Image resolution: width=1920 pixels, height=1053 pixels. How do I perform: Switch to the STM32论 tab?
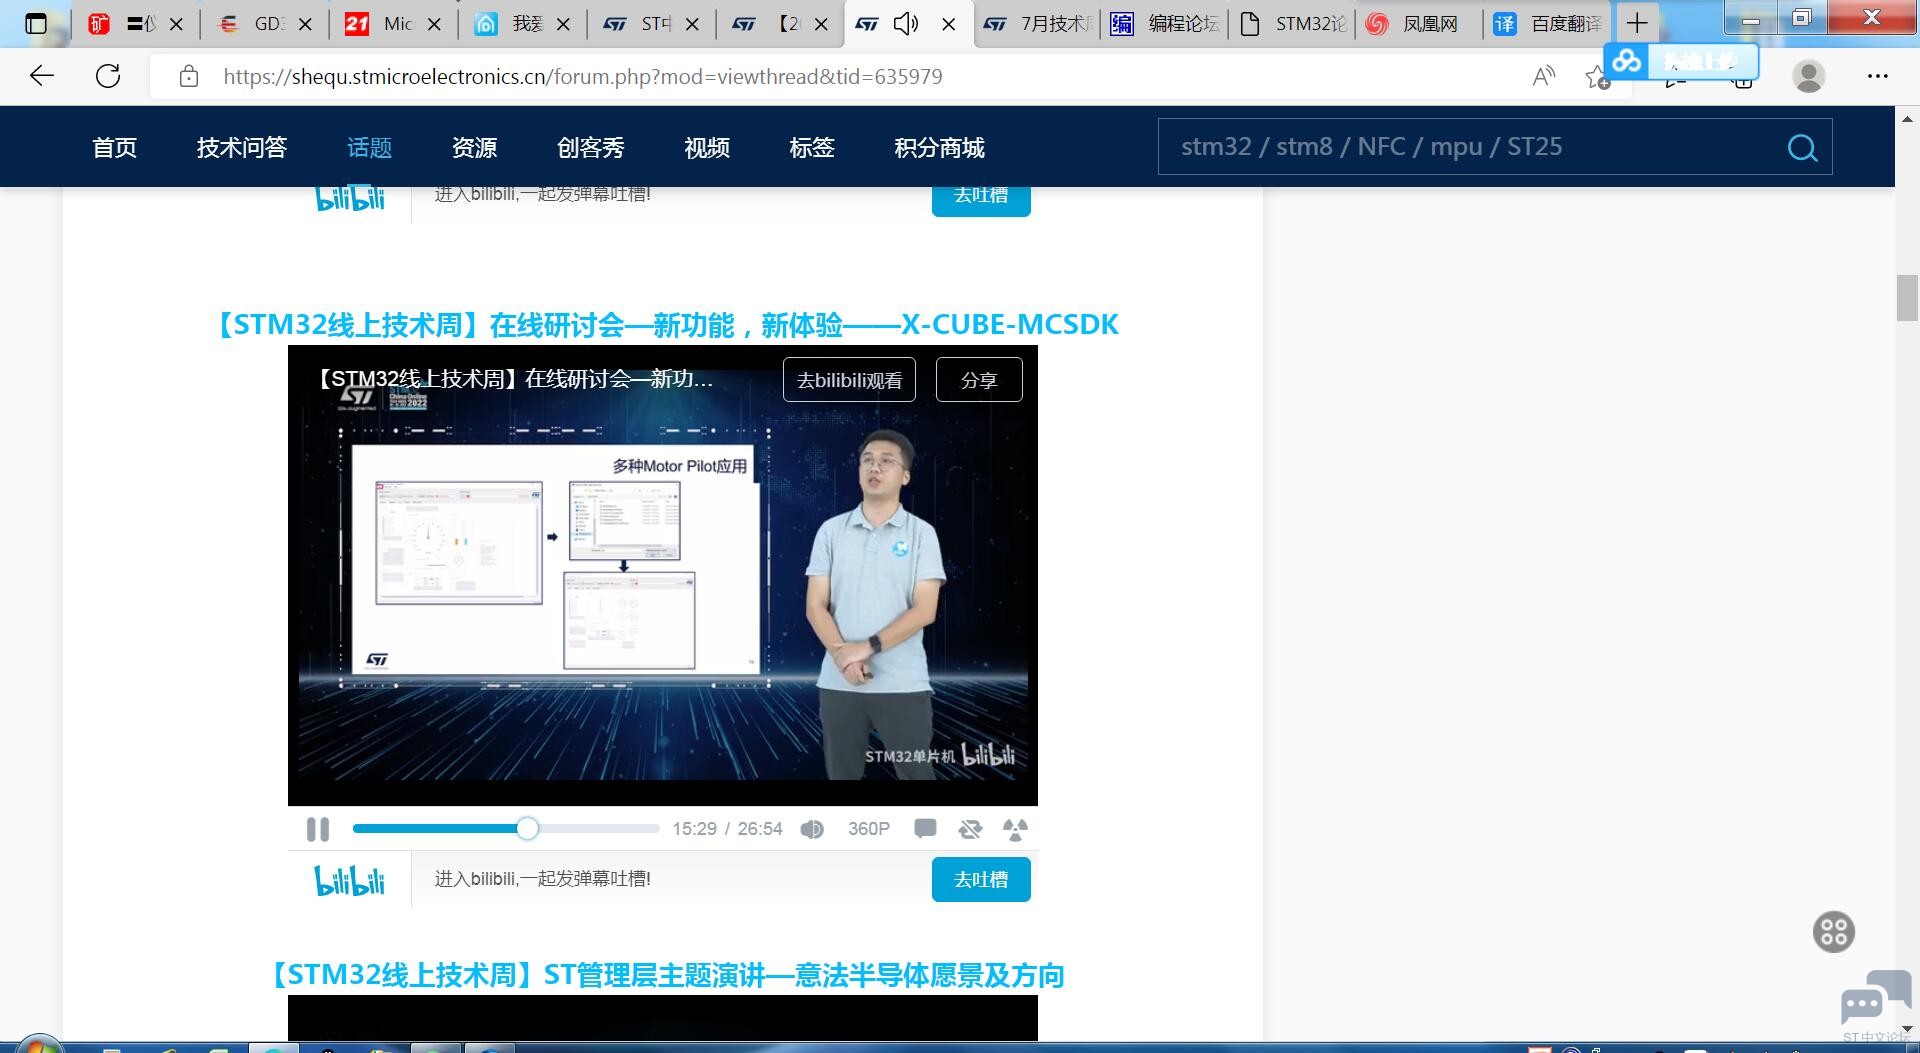point(1294,23)
